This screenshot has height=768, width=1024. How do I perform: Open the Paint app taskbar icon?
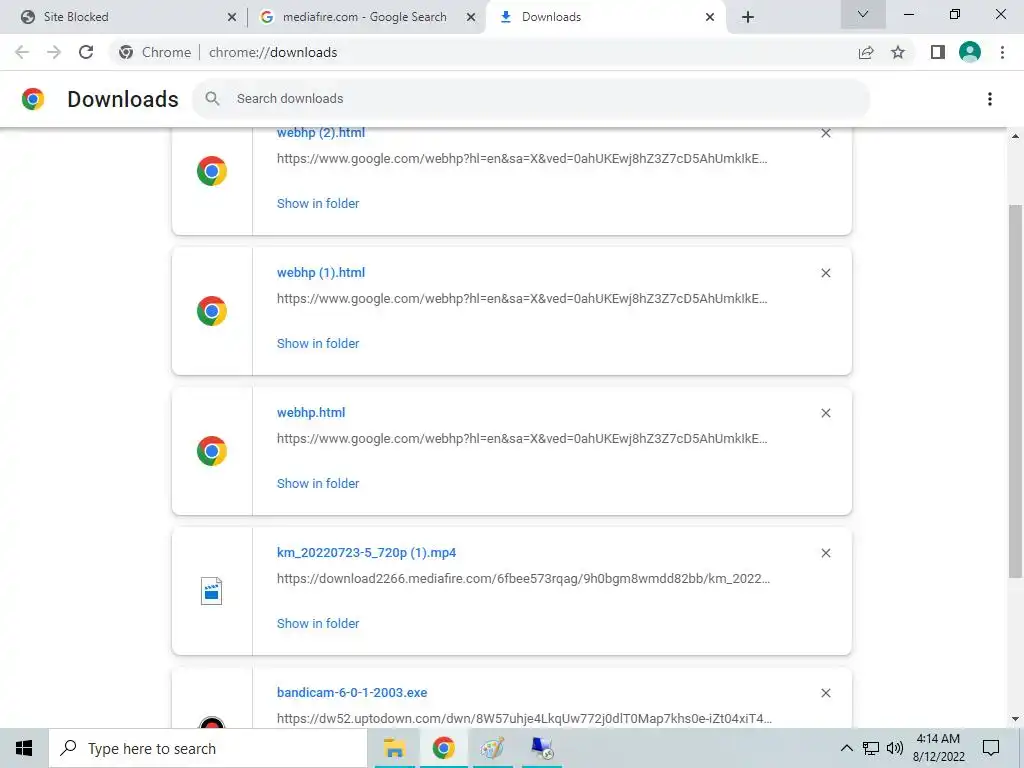[x=492, y=748]
